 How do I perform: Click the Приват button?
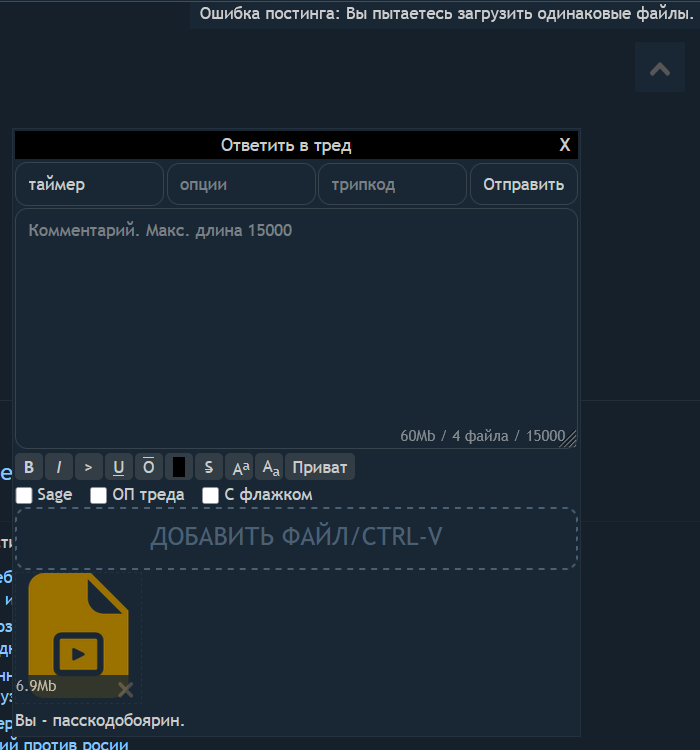point(320,467)
